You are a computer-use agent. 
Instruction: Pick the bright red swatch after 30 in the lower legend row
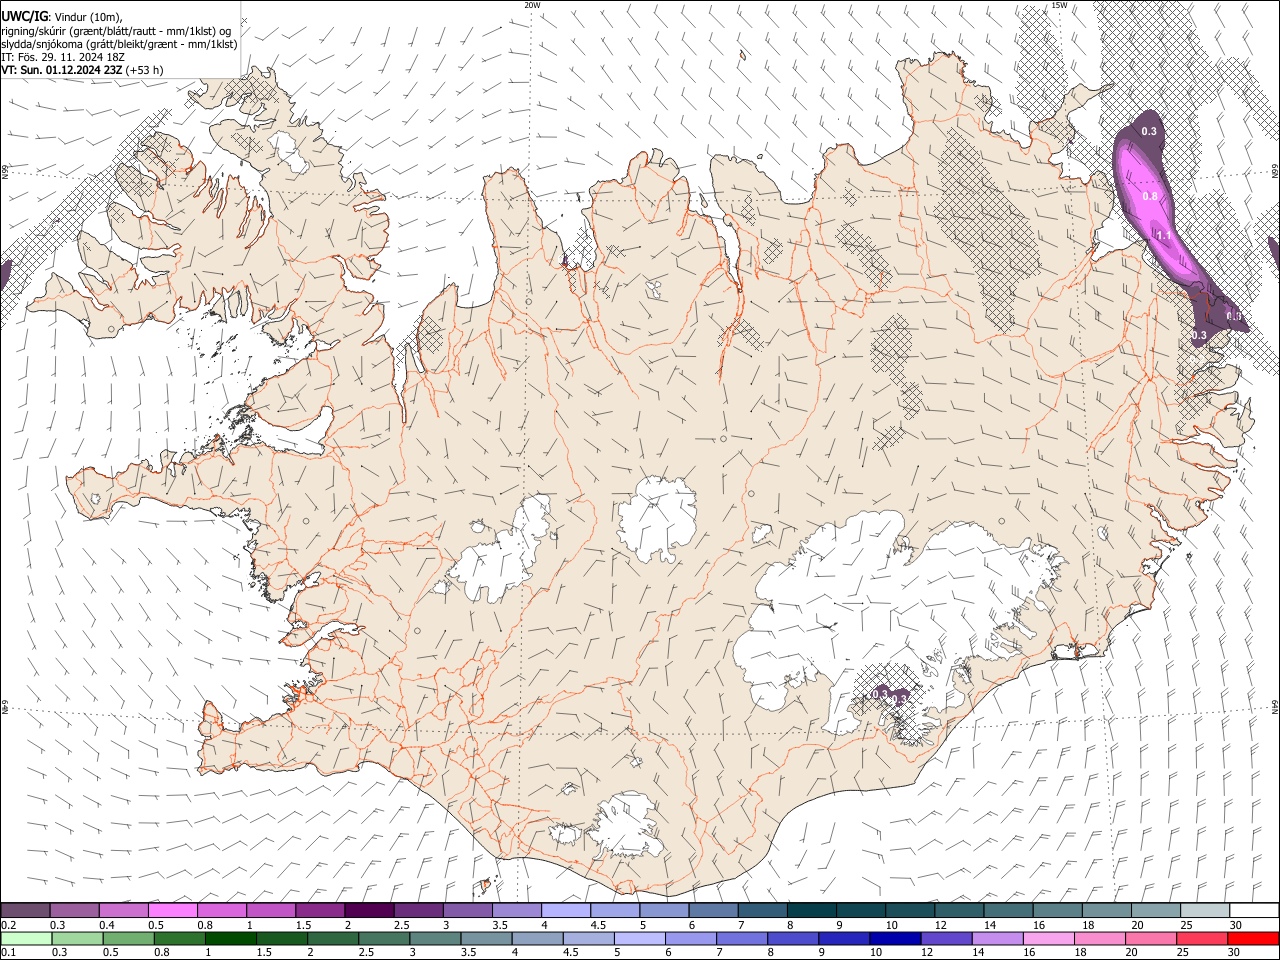point(1253,938)
